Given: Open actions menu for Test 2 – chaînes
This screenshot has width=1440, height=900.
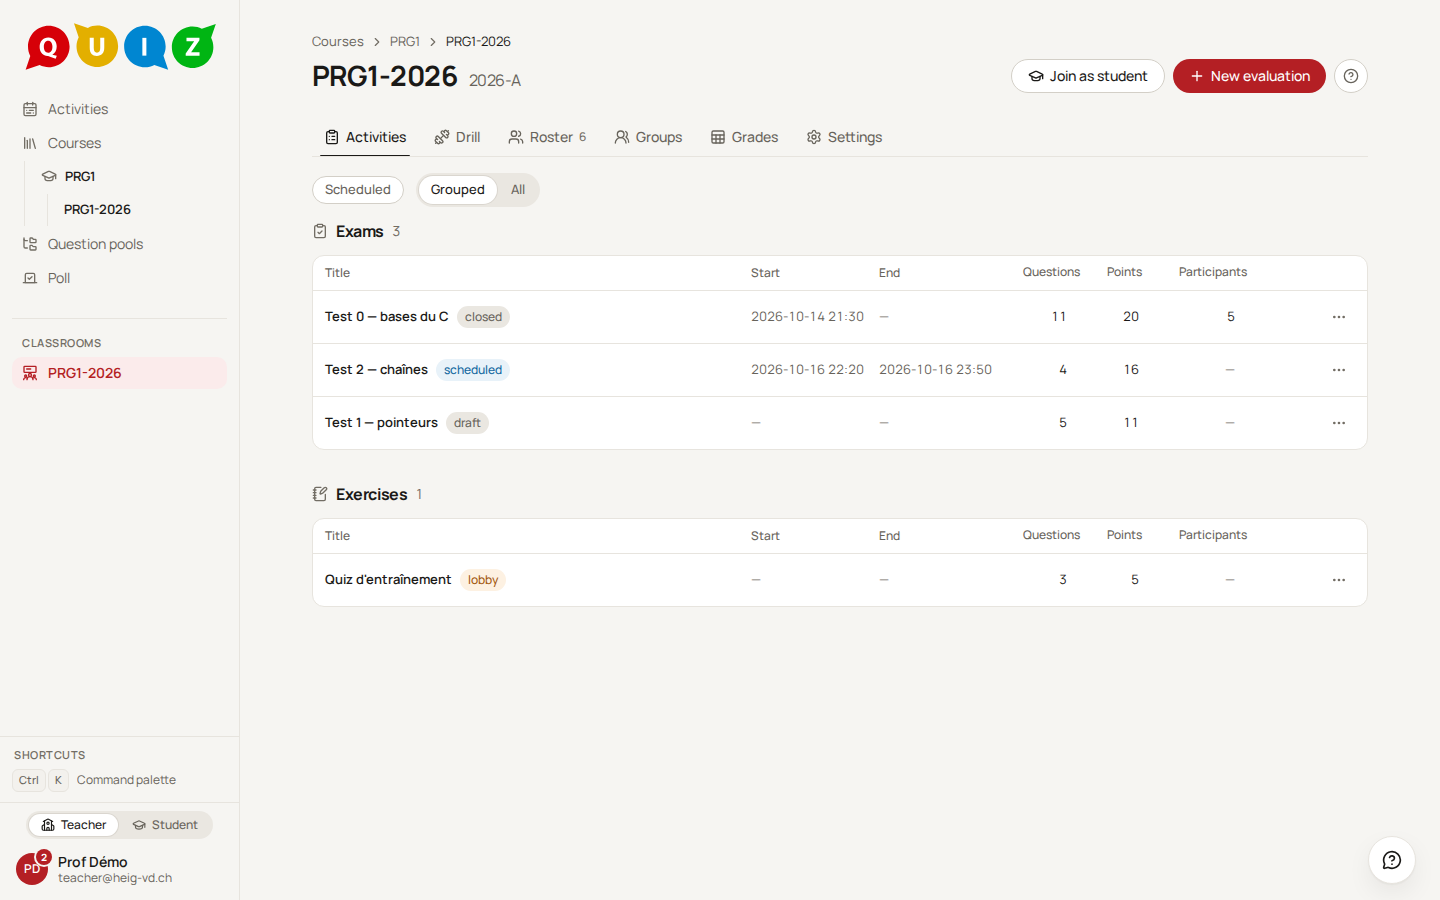Looking at the screenshot, I should tap(1338, 370).
